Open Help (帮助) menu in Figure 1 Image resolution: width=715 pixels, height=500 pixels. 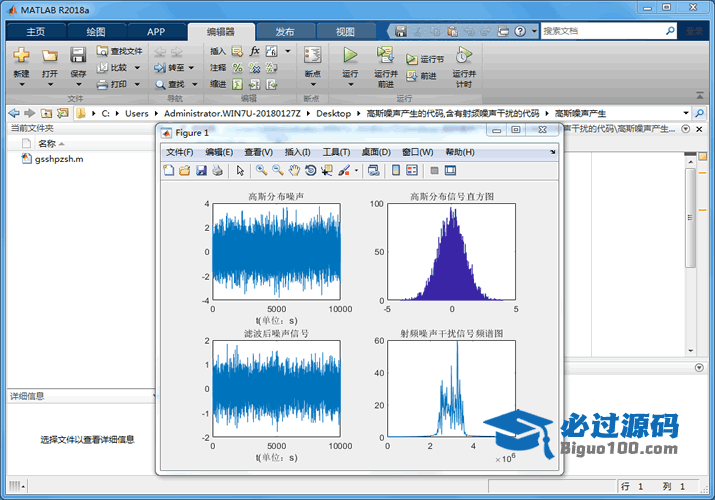pyautogui.click(x=460, y=152)
